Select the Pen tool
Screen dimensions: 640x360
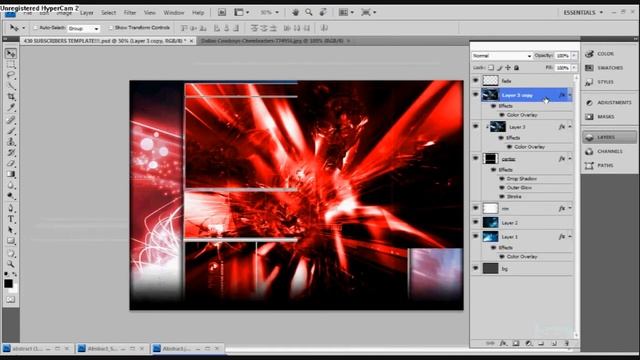(x=11, y=209)
